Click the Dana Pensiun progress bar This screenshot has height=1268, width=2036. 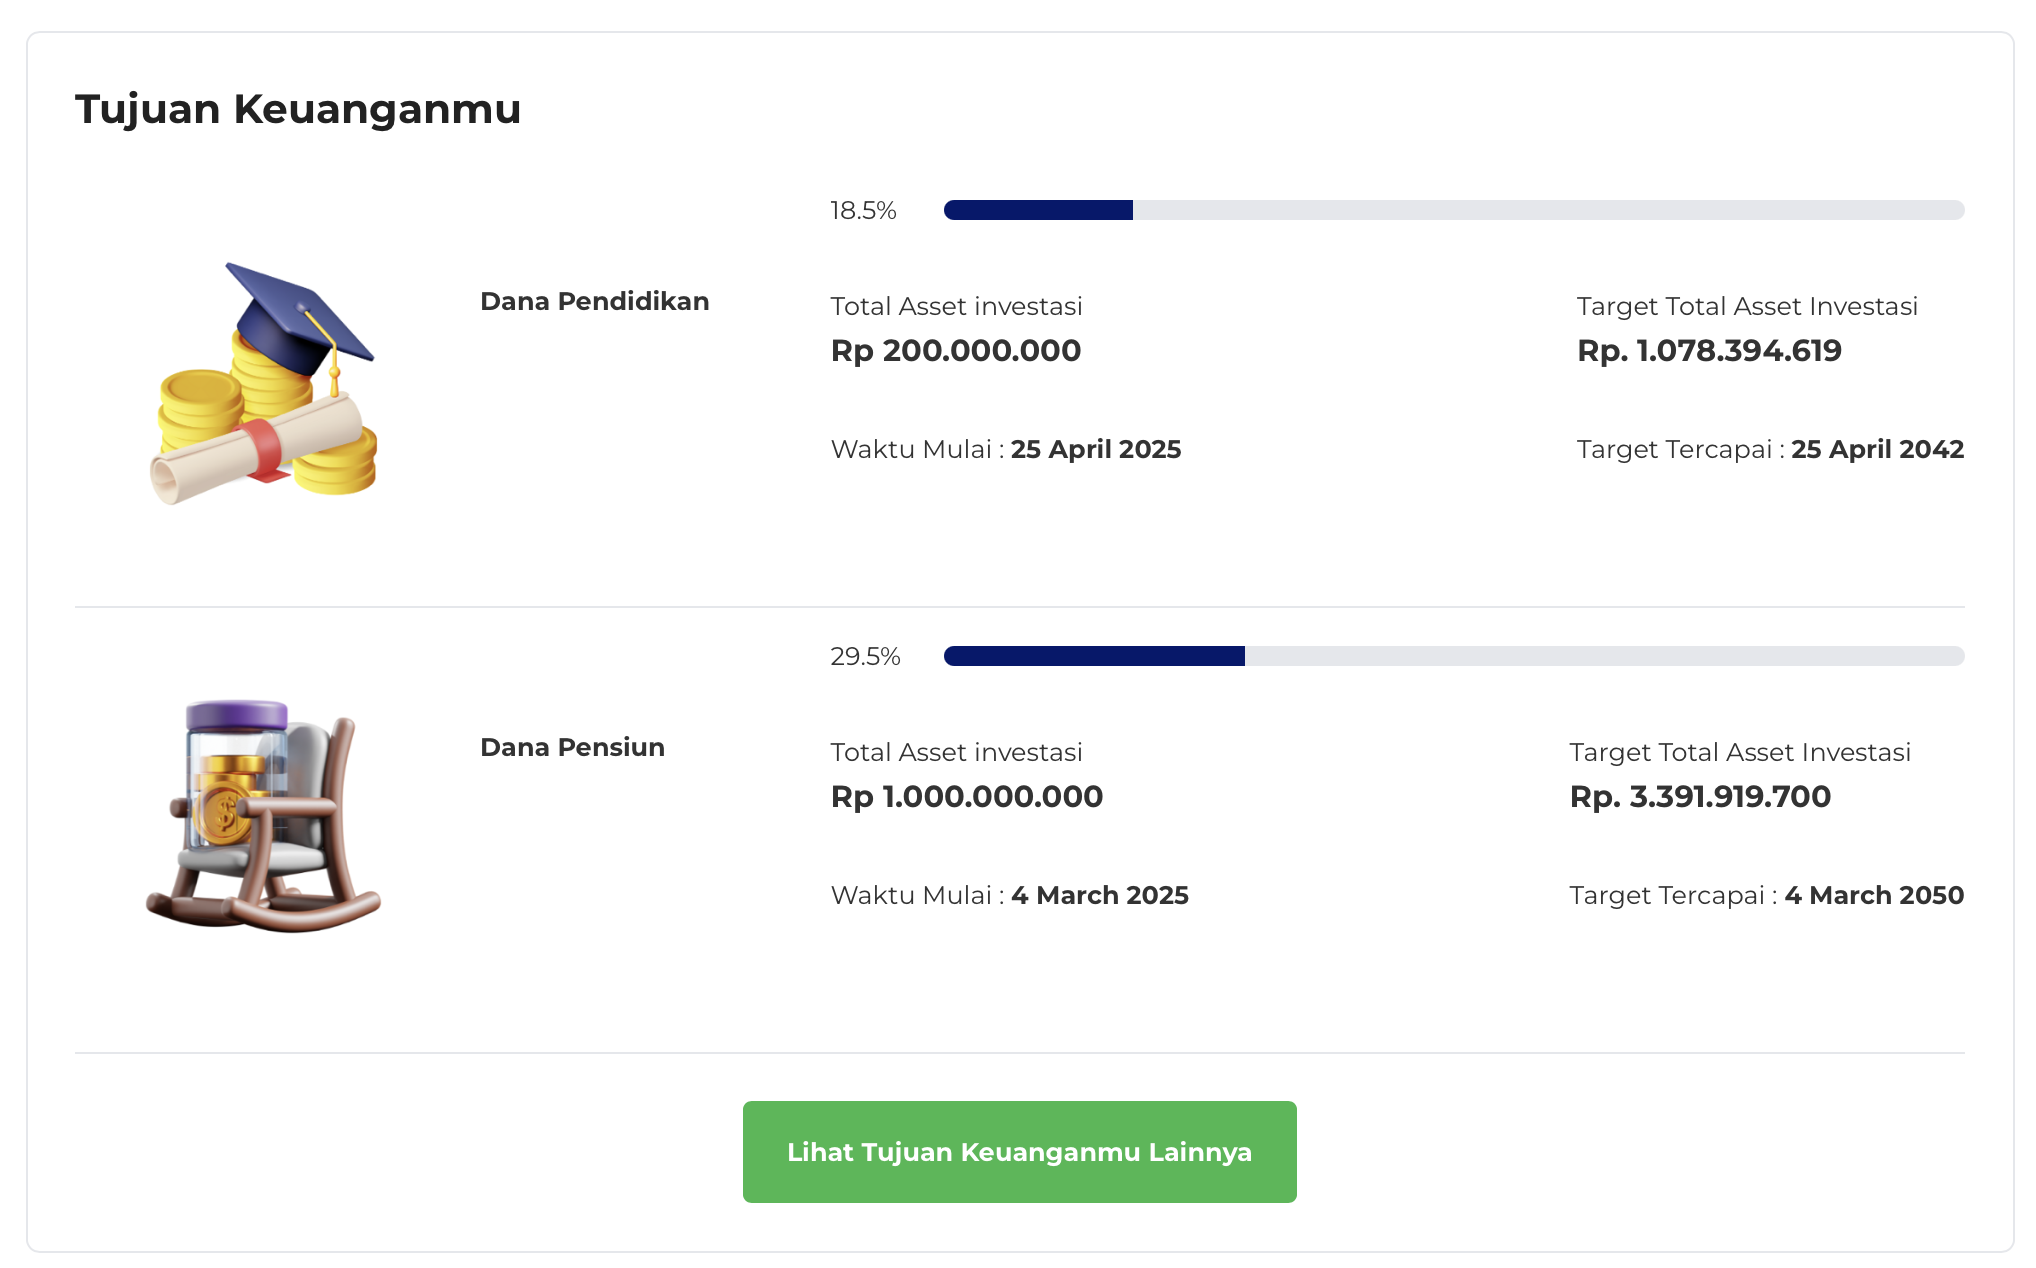[x=1453, y=656]
